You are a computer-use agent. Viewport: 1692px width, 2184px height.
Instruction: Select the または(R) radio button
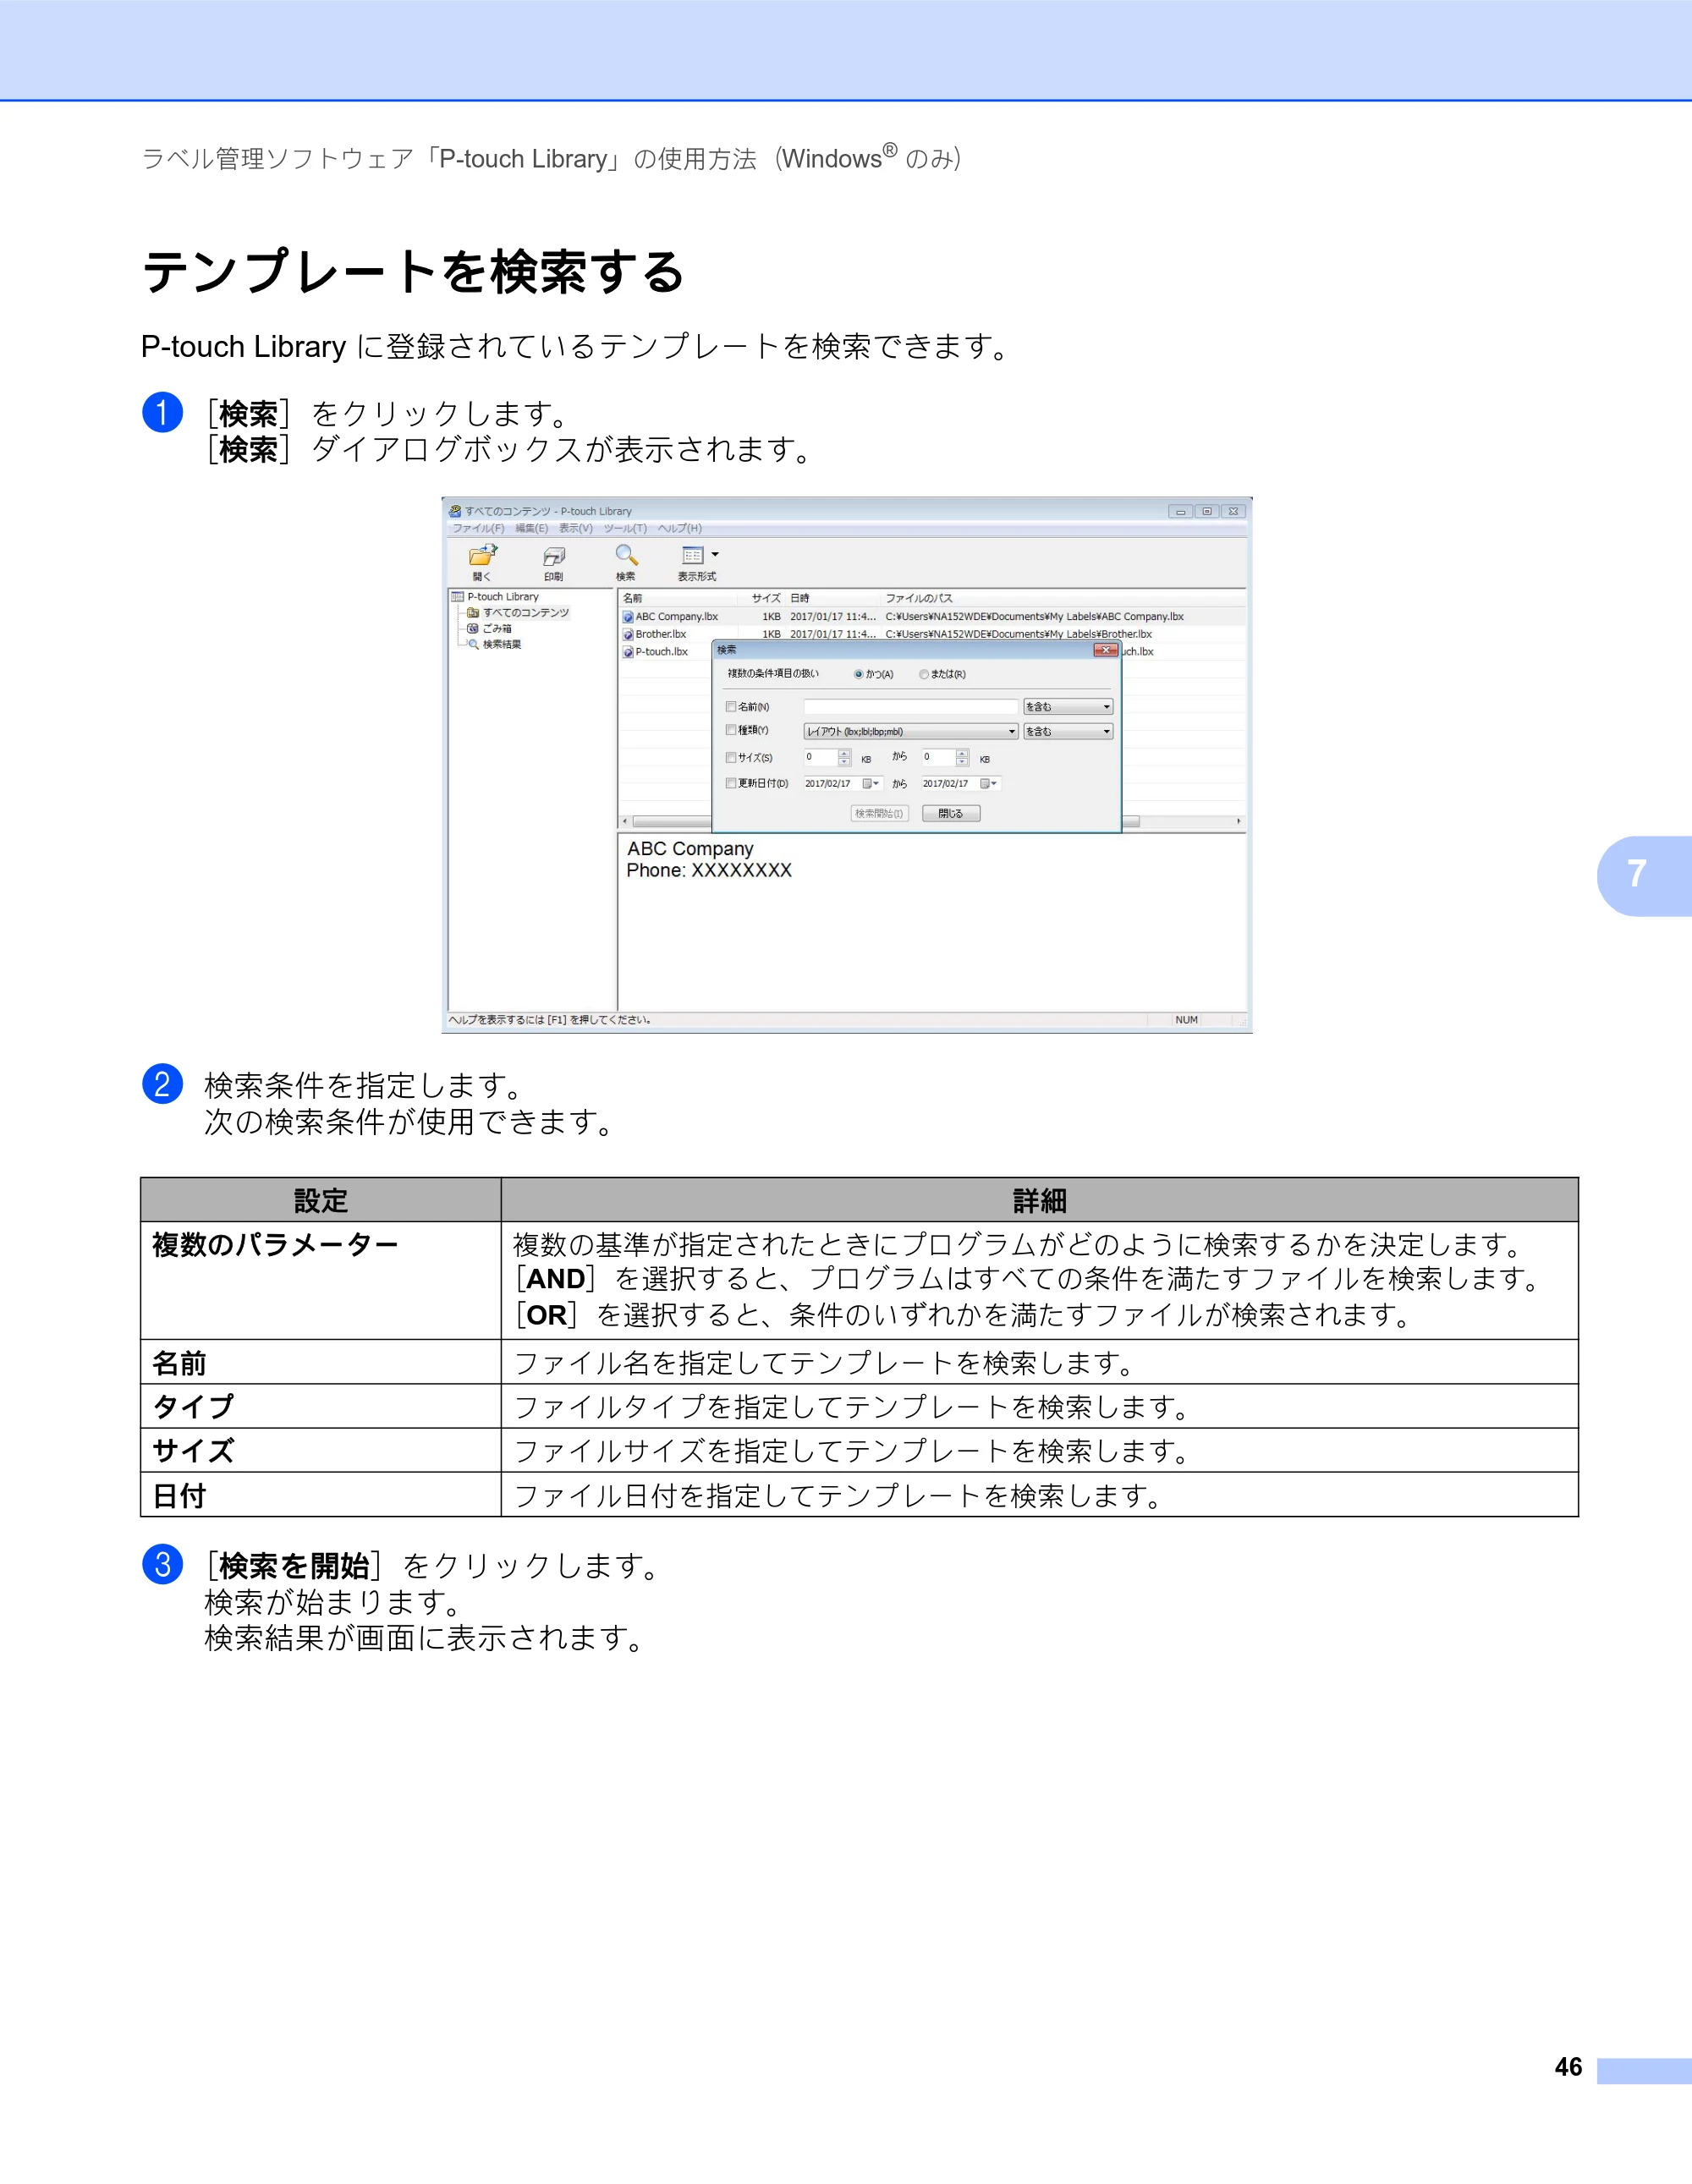(924, 675)
